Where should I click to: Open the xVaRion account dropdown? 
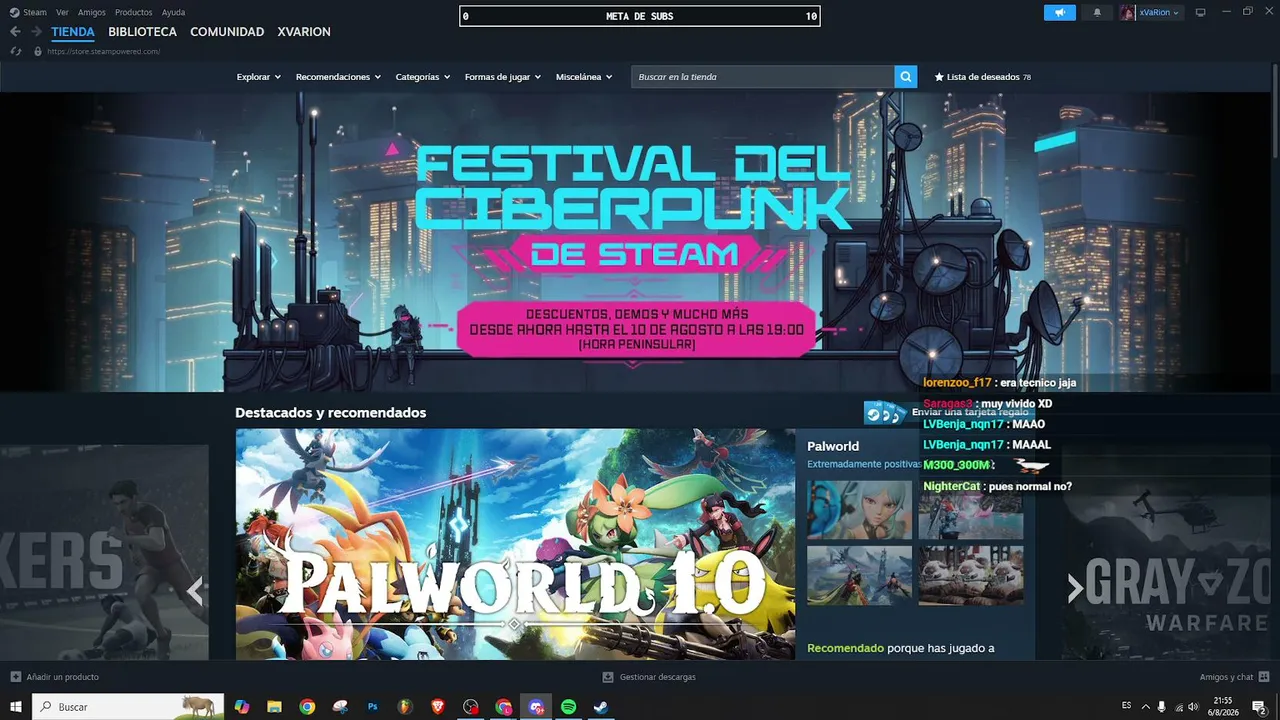[x=1150, y=12]
